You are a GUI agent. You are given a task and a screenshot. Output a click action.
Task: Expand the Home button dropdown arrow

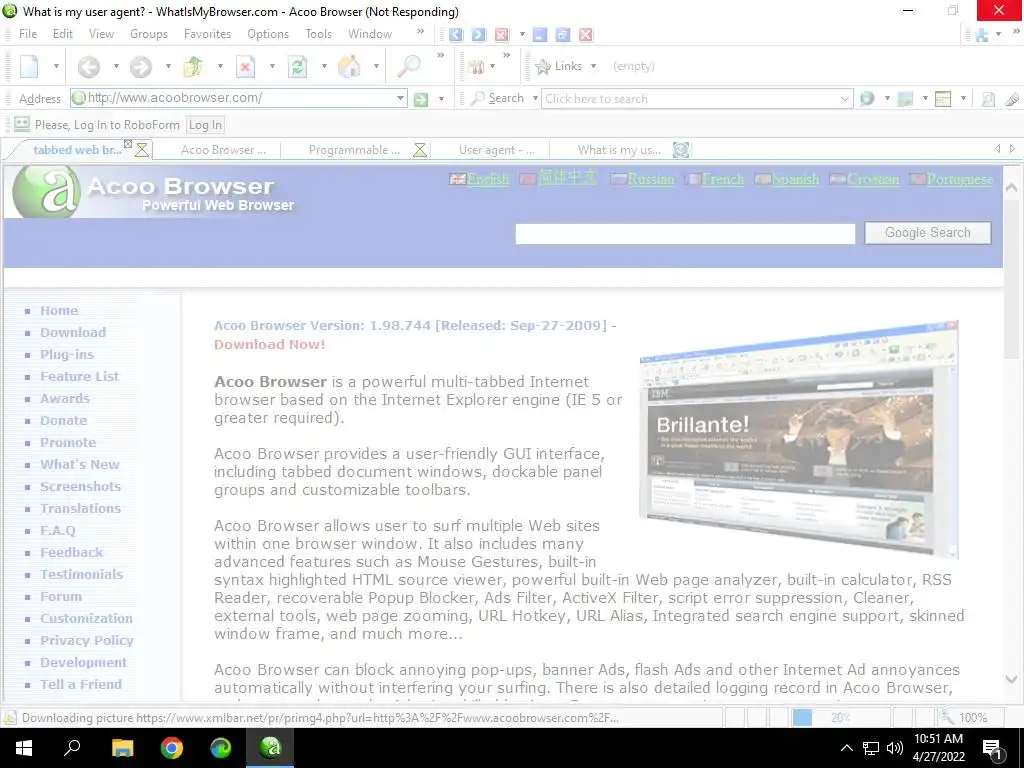click(376, 66)
